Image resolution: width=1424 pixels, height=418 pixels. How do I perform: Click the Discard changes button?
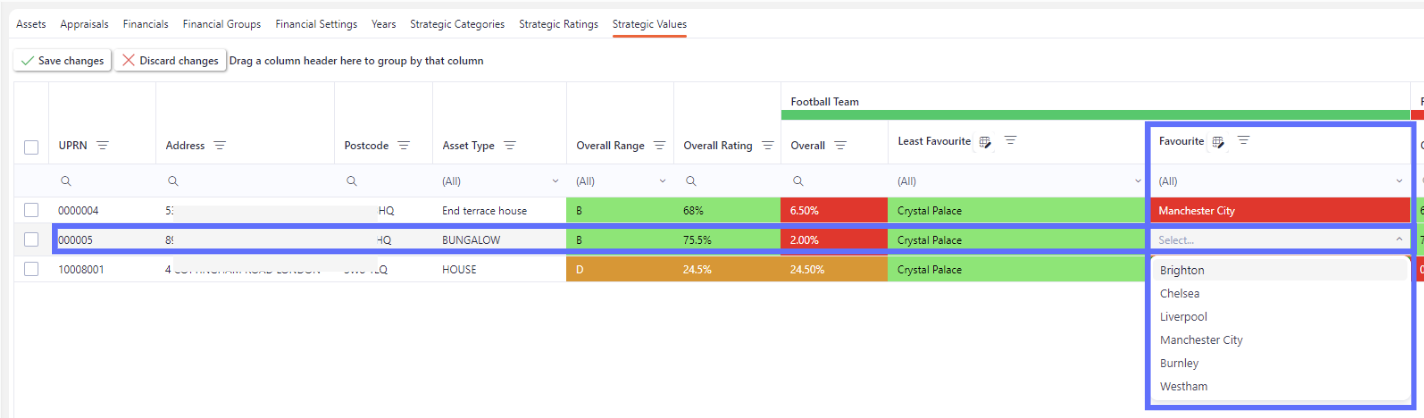pyautogui.click(x=170, y=61)
